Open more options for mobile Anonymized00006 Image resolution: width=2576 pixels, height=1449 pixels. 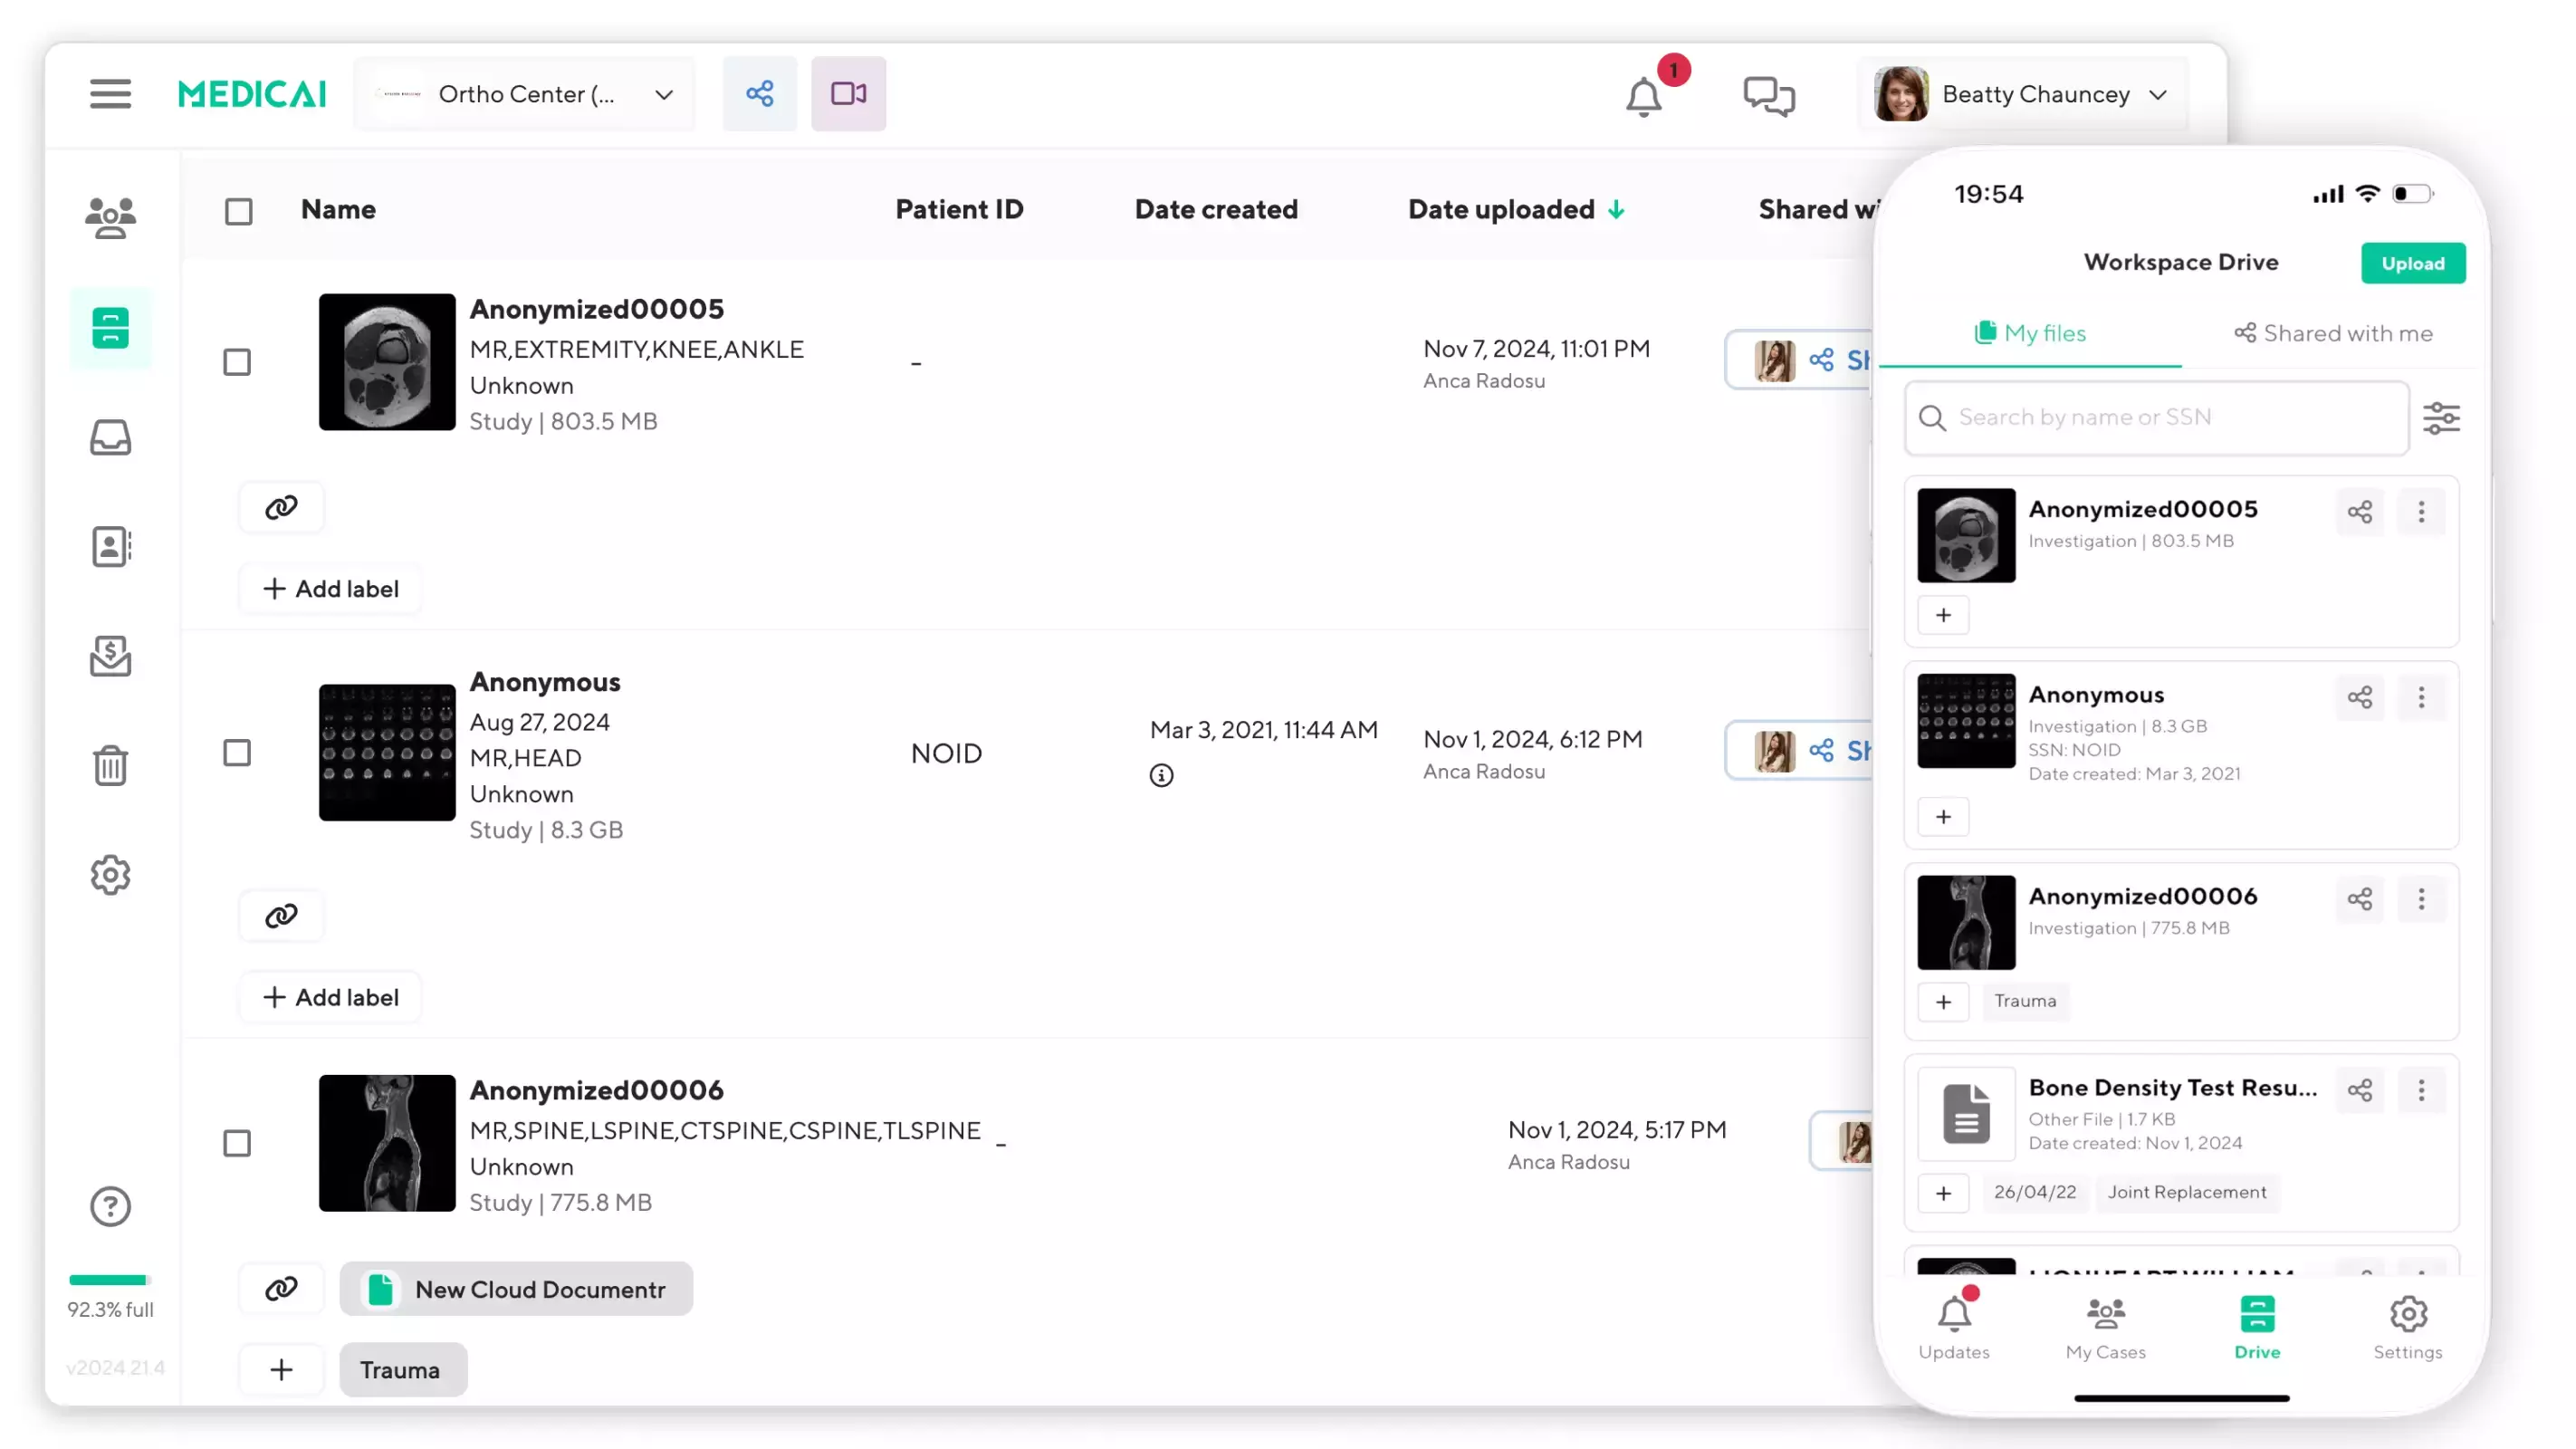2421,899
